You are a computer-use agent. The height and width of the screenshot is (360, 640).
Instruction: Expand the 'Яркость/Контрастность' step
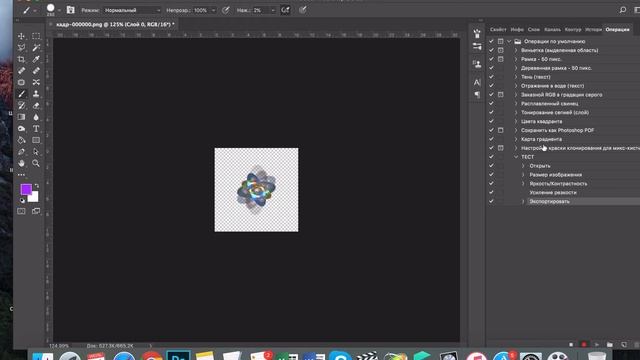click(523, 184)
